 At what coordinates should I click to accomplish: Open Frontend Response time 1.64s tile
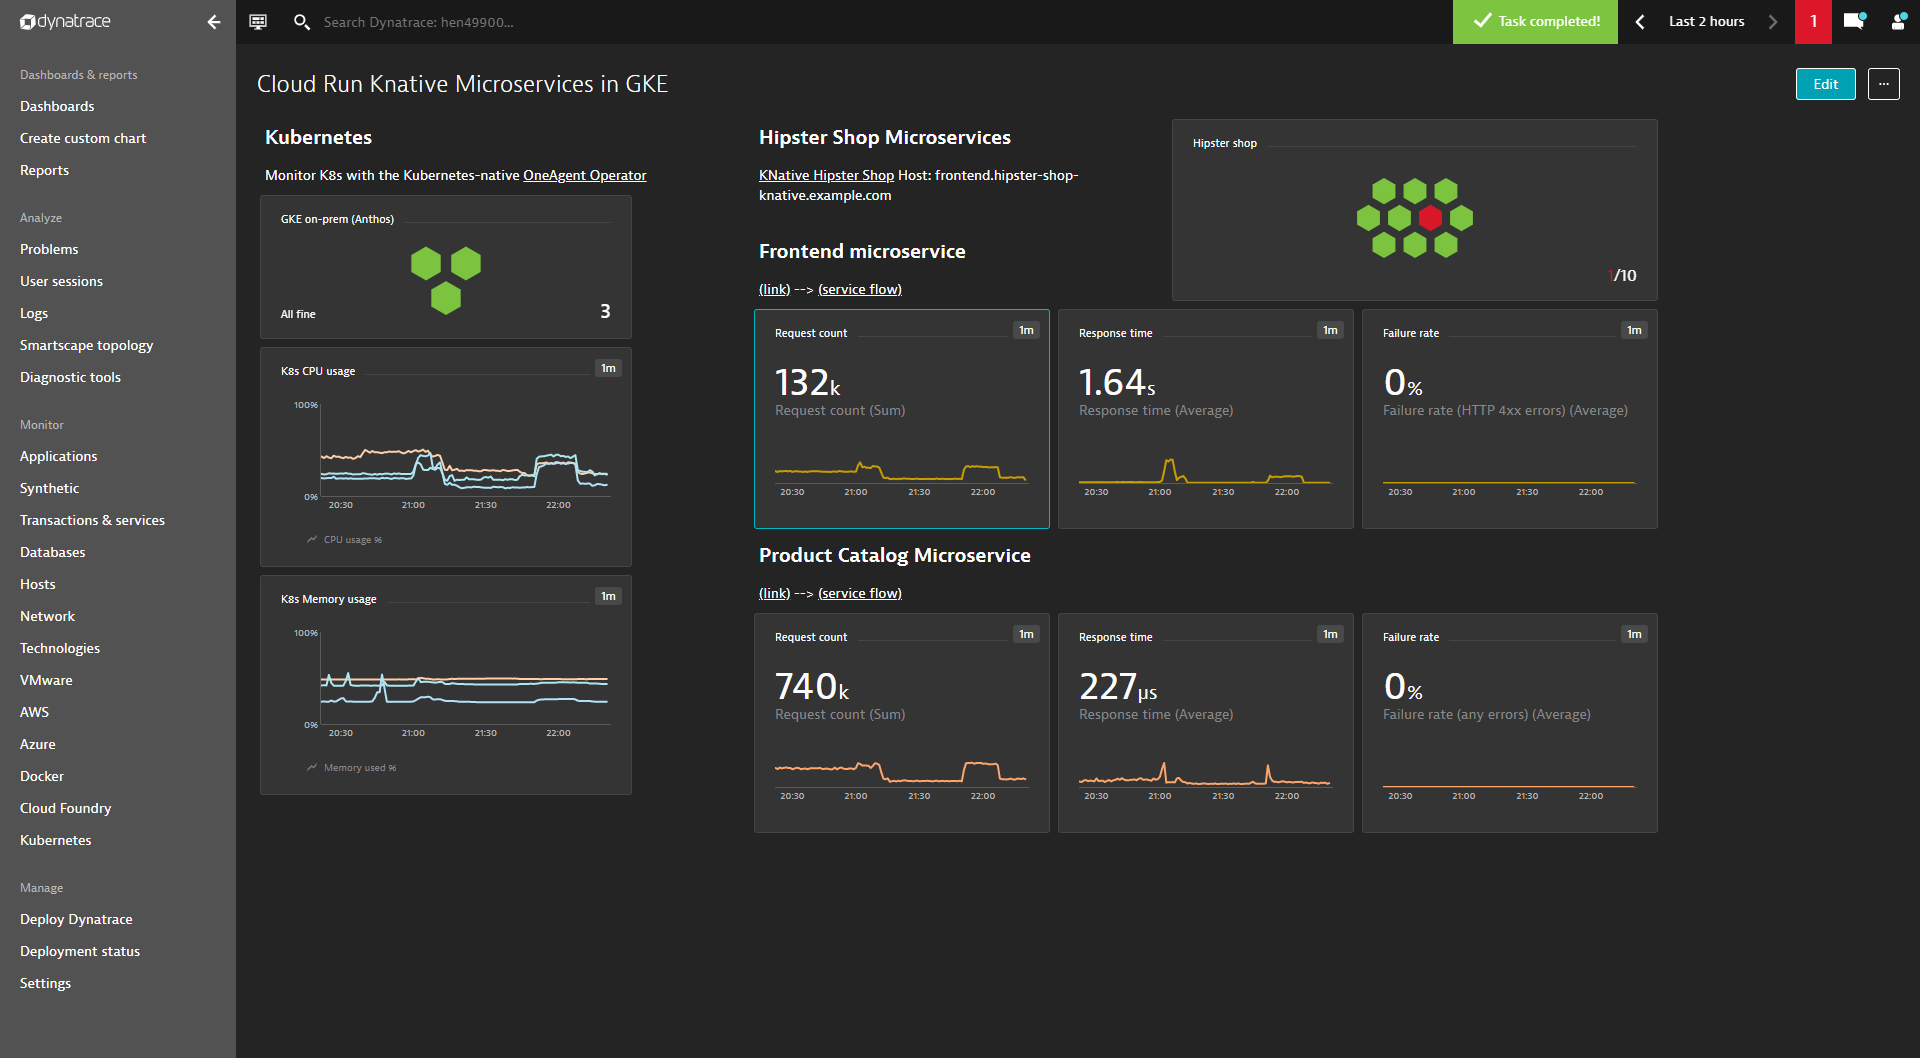pos(1206,419)
